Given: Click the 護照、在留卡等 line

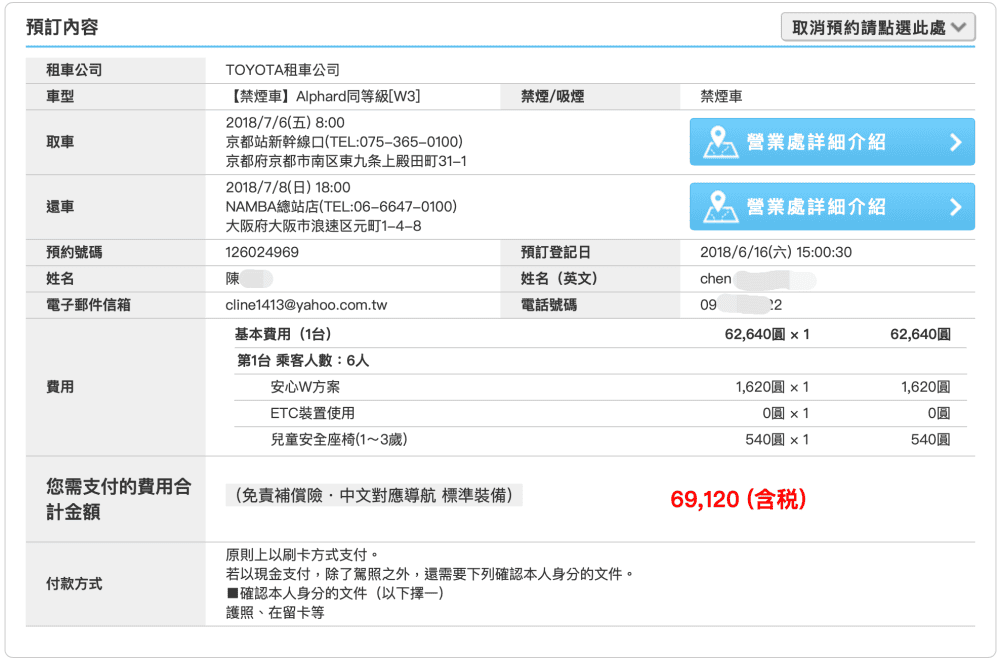Looking at the screenshot, I should click(x=275, y=613).
